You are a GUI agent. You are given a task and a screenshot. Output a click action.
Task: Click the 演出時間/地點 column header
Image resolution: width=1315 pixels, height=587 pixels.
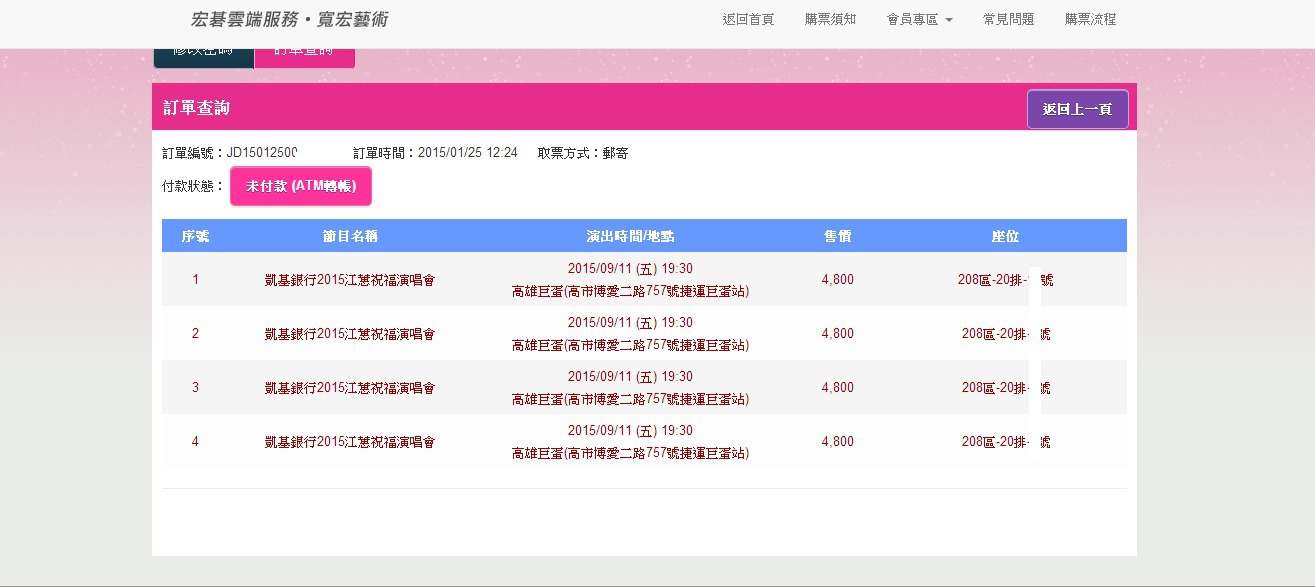point(630,236)
